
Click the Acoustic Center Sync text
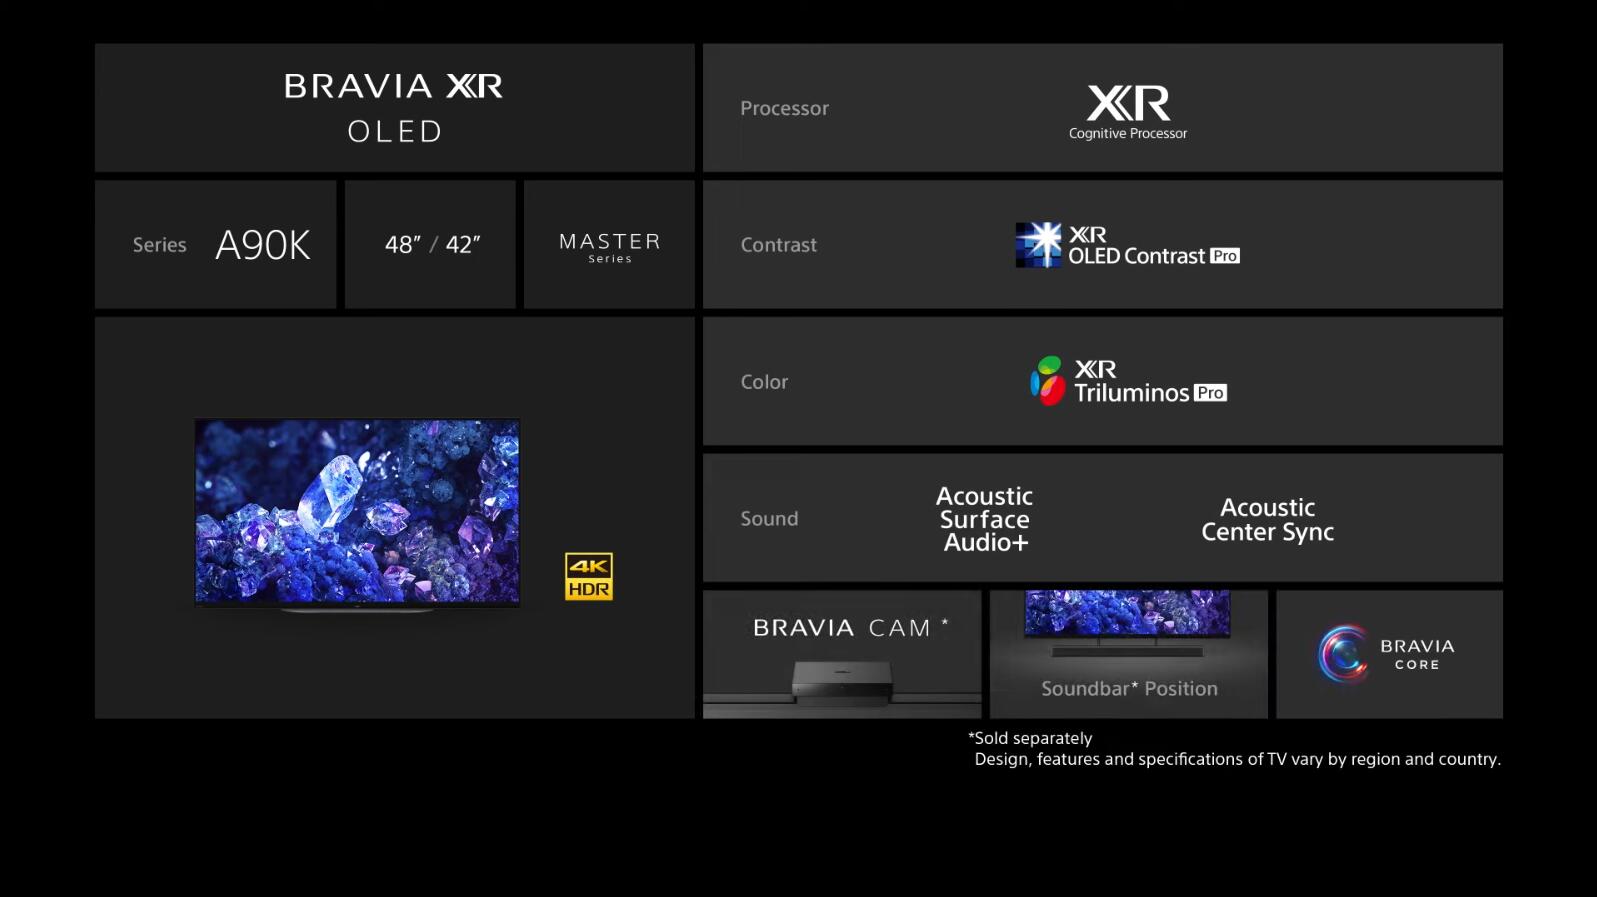point(1267,519)
